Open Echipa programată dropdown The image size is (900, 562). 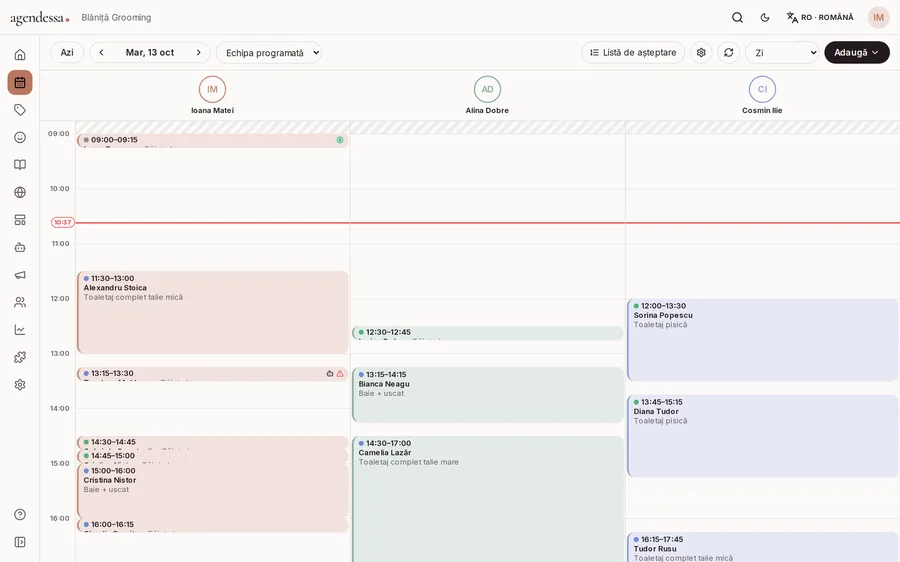click(x=269, y=52)
